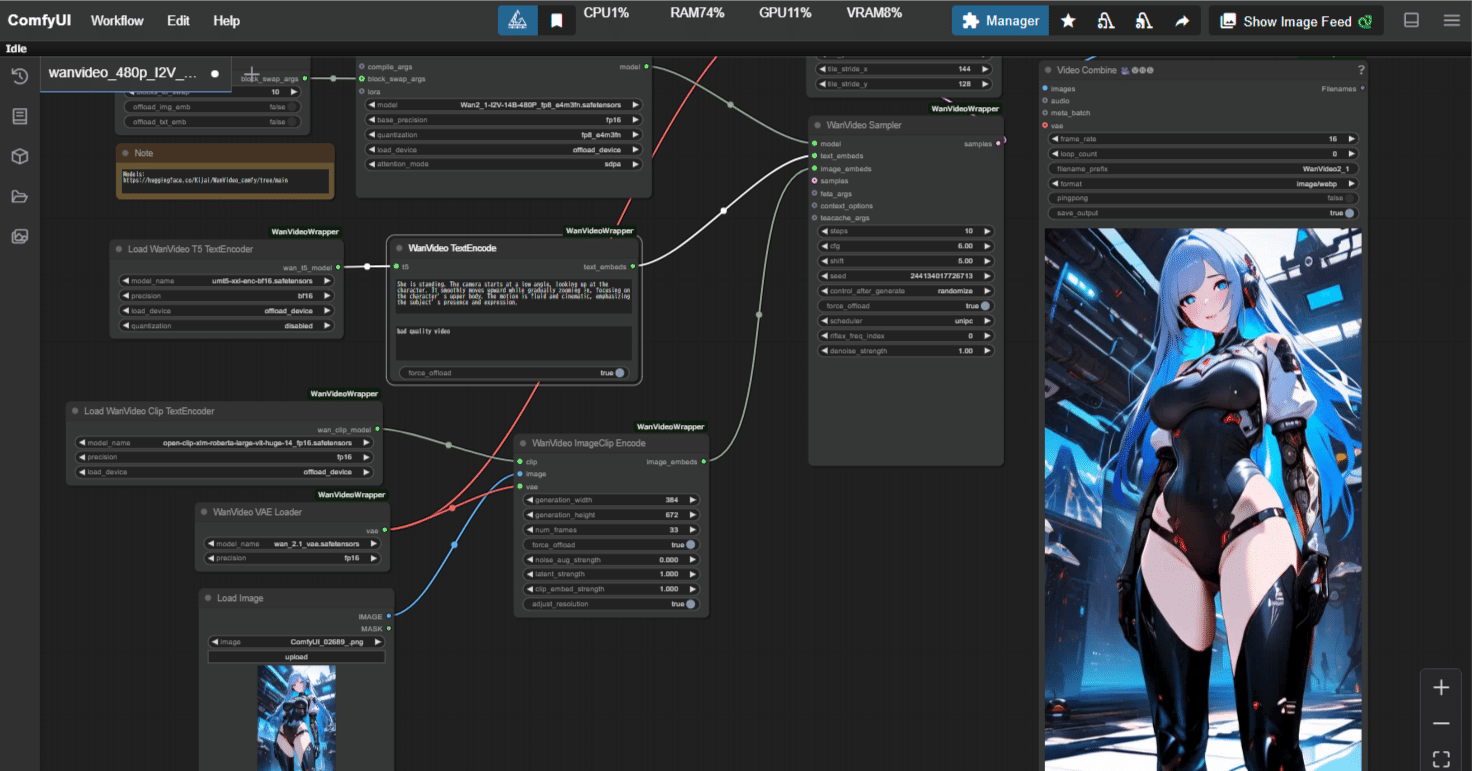Open the workflows folder sidebar icon

pos(19,197)
